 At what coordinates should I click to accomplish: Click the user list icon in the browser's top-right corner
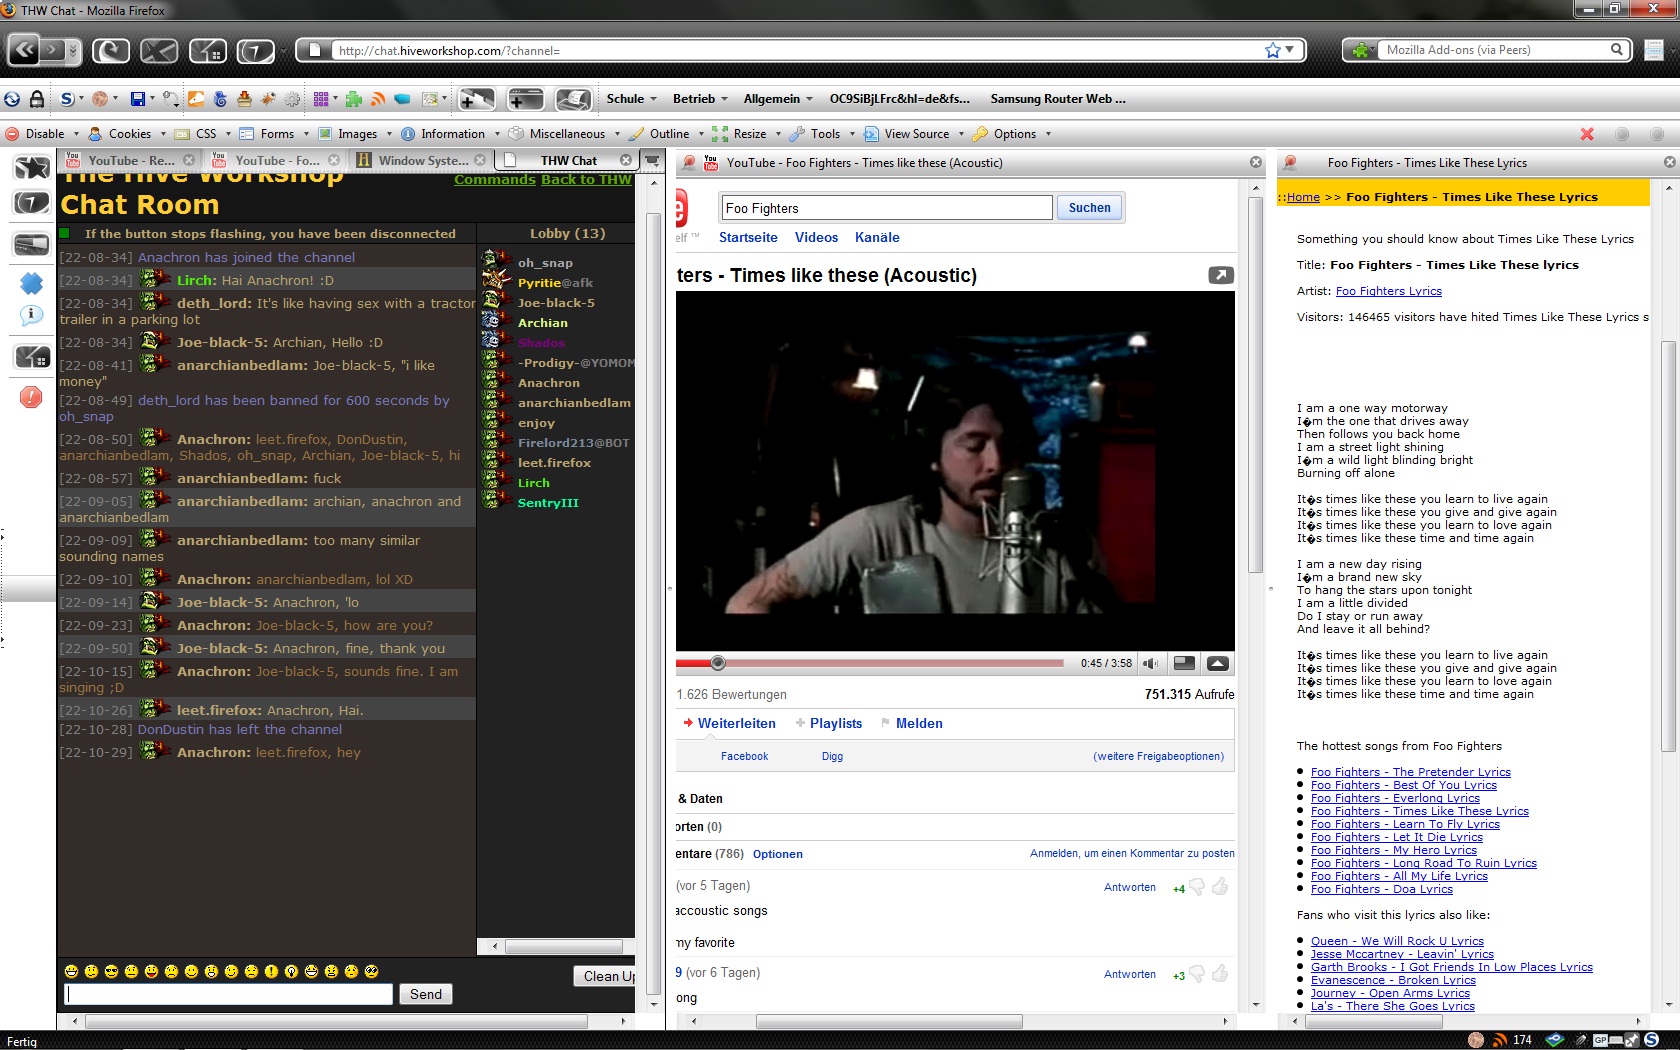(1655, 50)
